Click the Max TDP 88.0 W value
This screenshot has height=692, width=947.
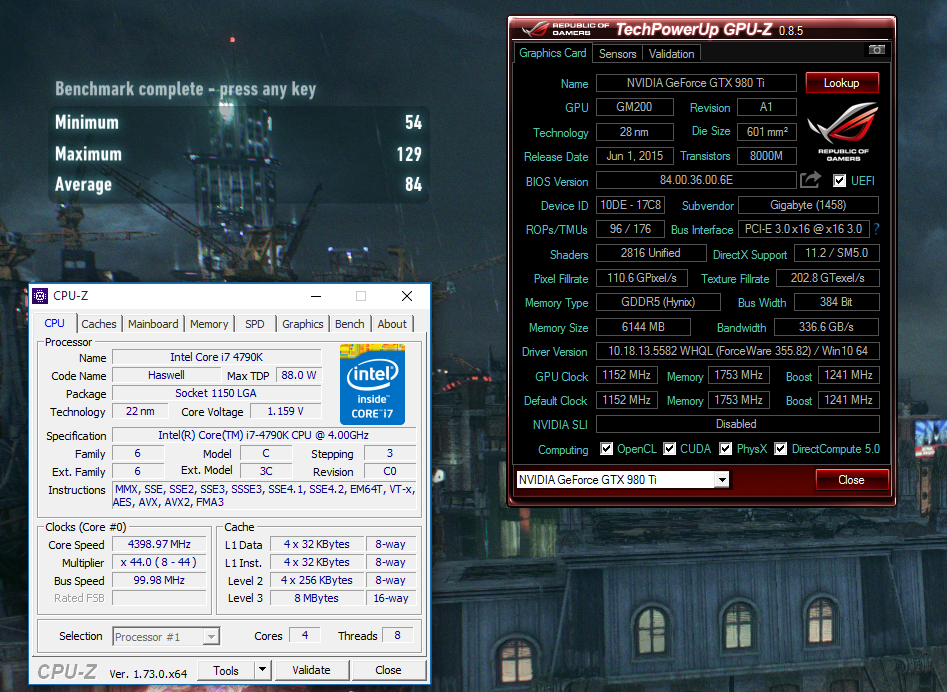click(x=298, y=375)
